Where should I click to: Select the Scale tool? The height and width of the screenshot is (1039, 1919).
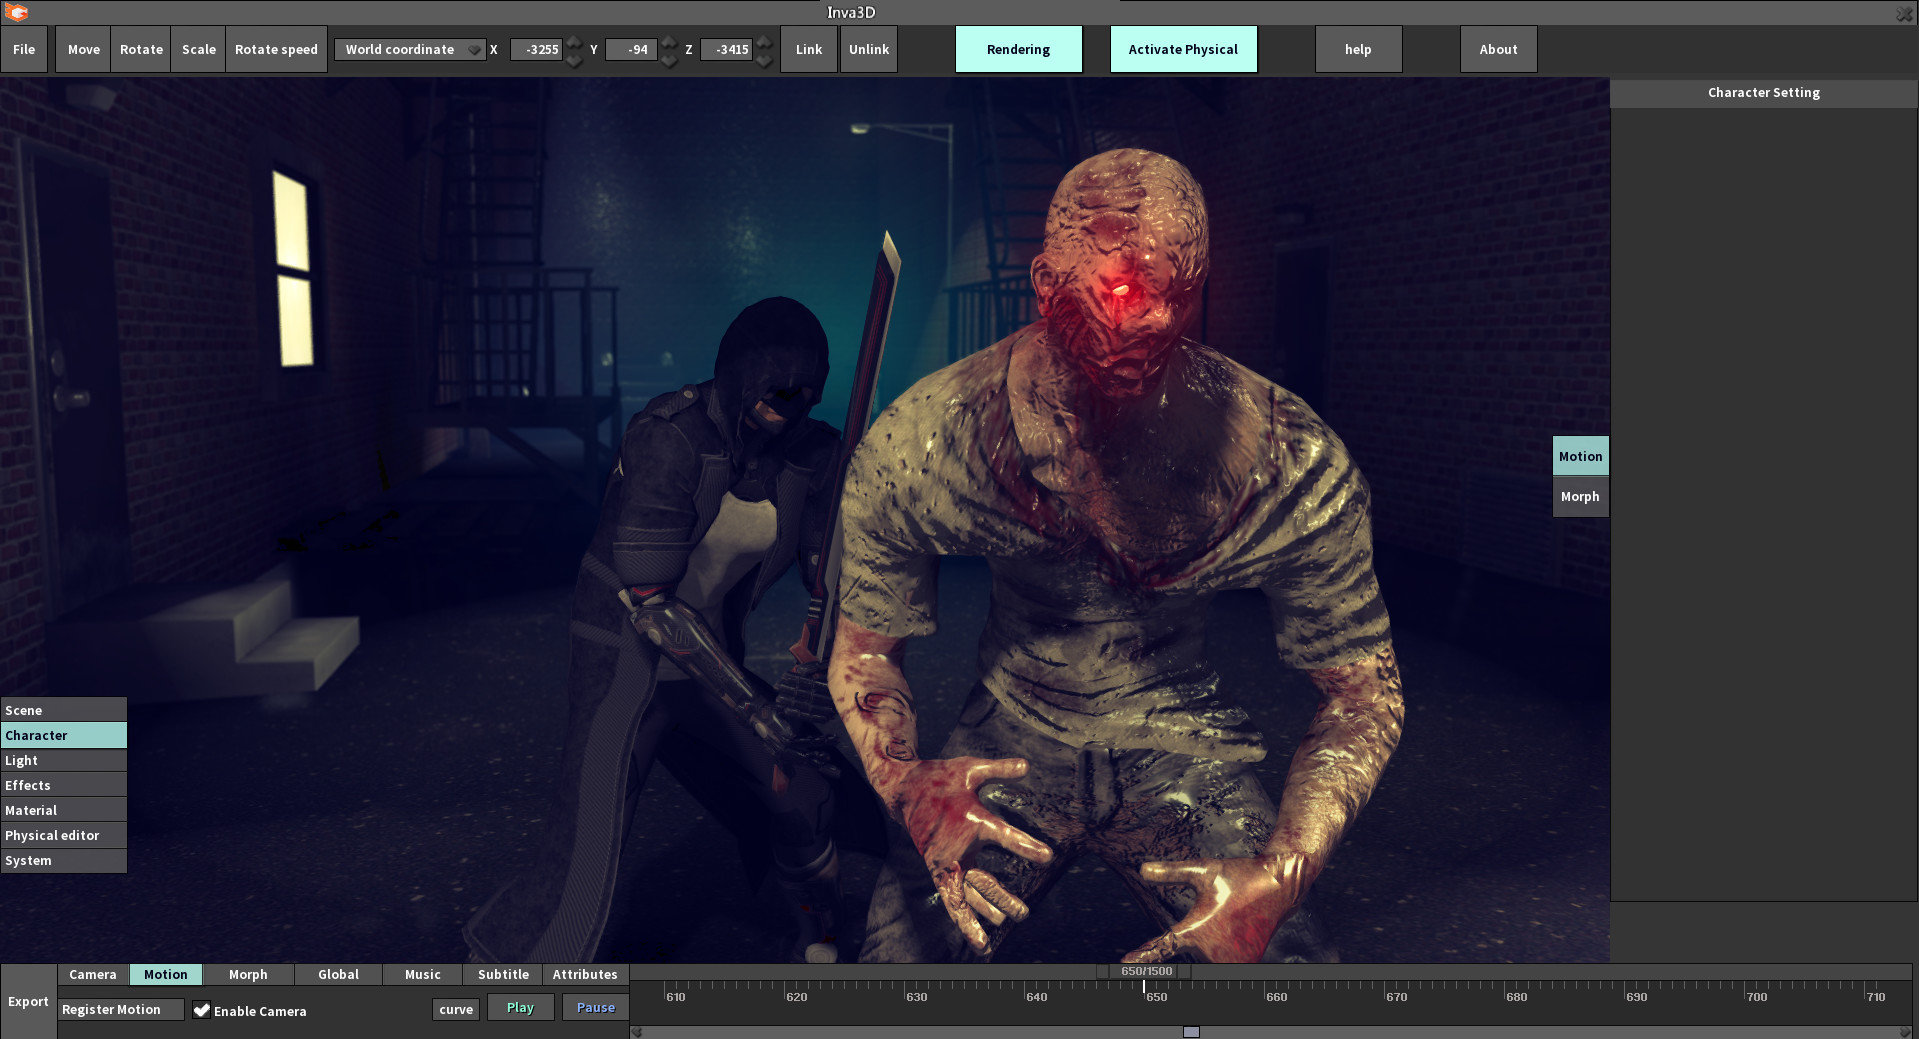(x=197, y=48)
